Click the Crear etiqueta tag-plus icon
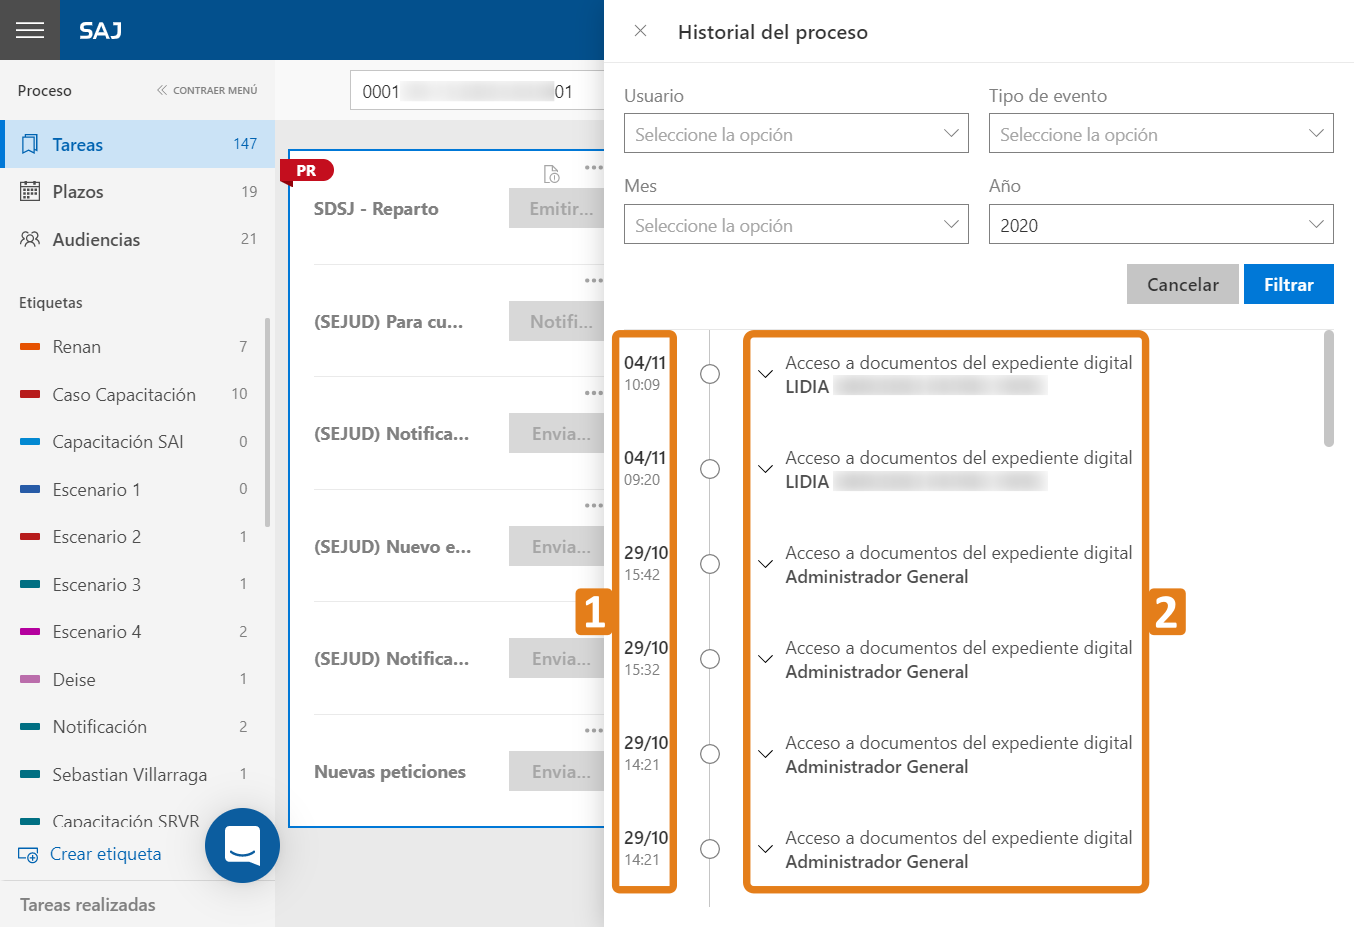 (28, 854)
